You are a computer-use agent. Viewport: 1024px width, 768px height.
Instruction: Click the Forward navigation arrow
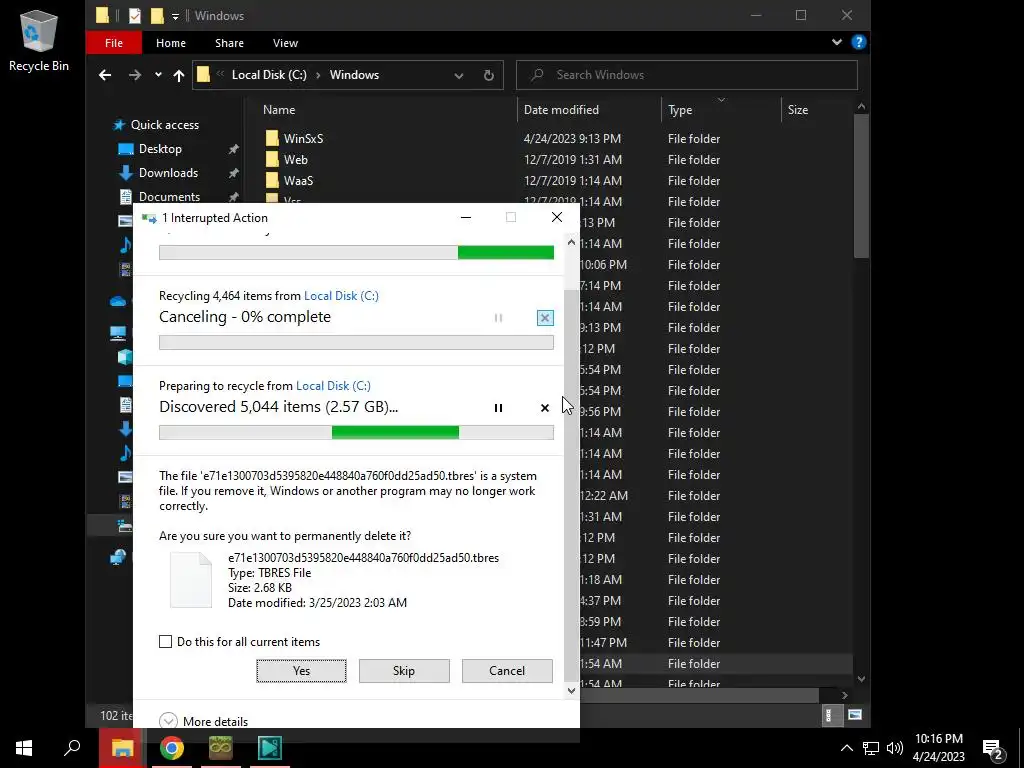[135, 75]
